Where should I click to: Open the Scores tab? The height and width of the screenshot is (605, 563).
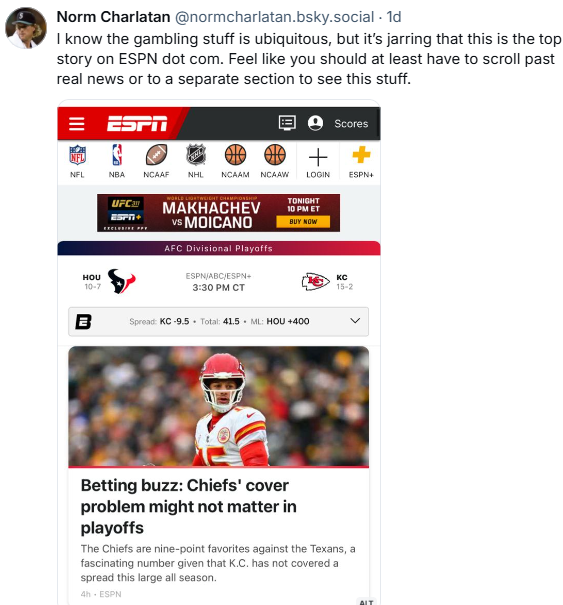tap(351, 123)
